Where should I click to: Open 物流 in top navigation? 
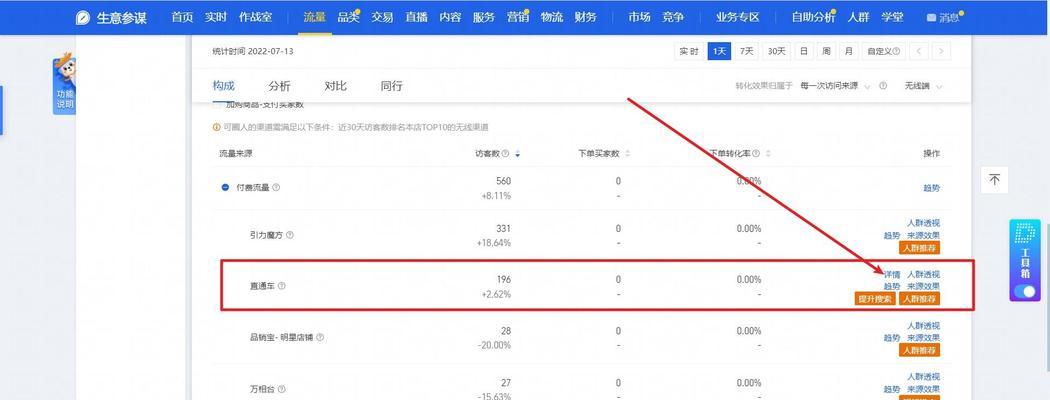(552, 17)
